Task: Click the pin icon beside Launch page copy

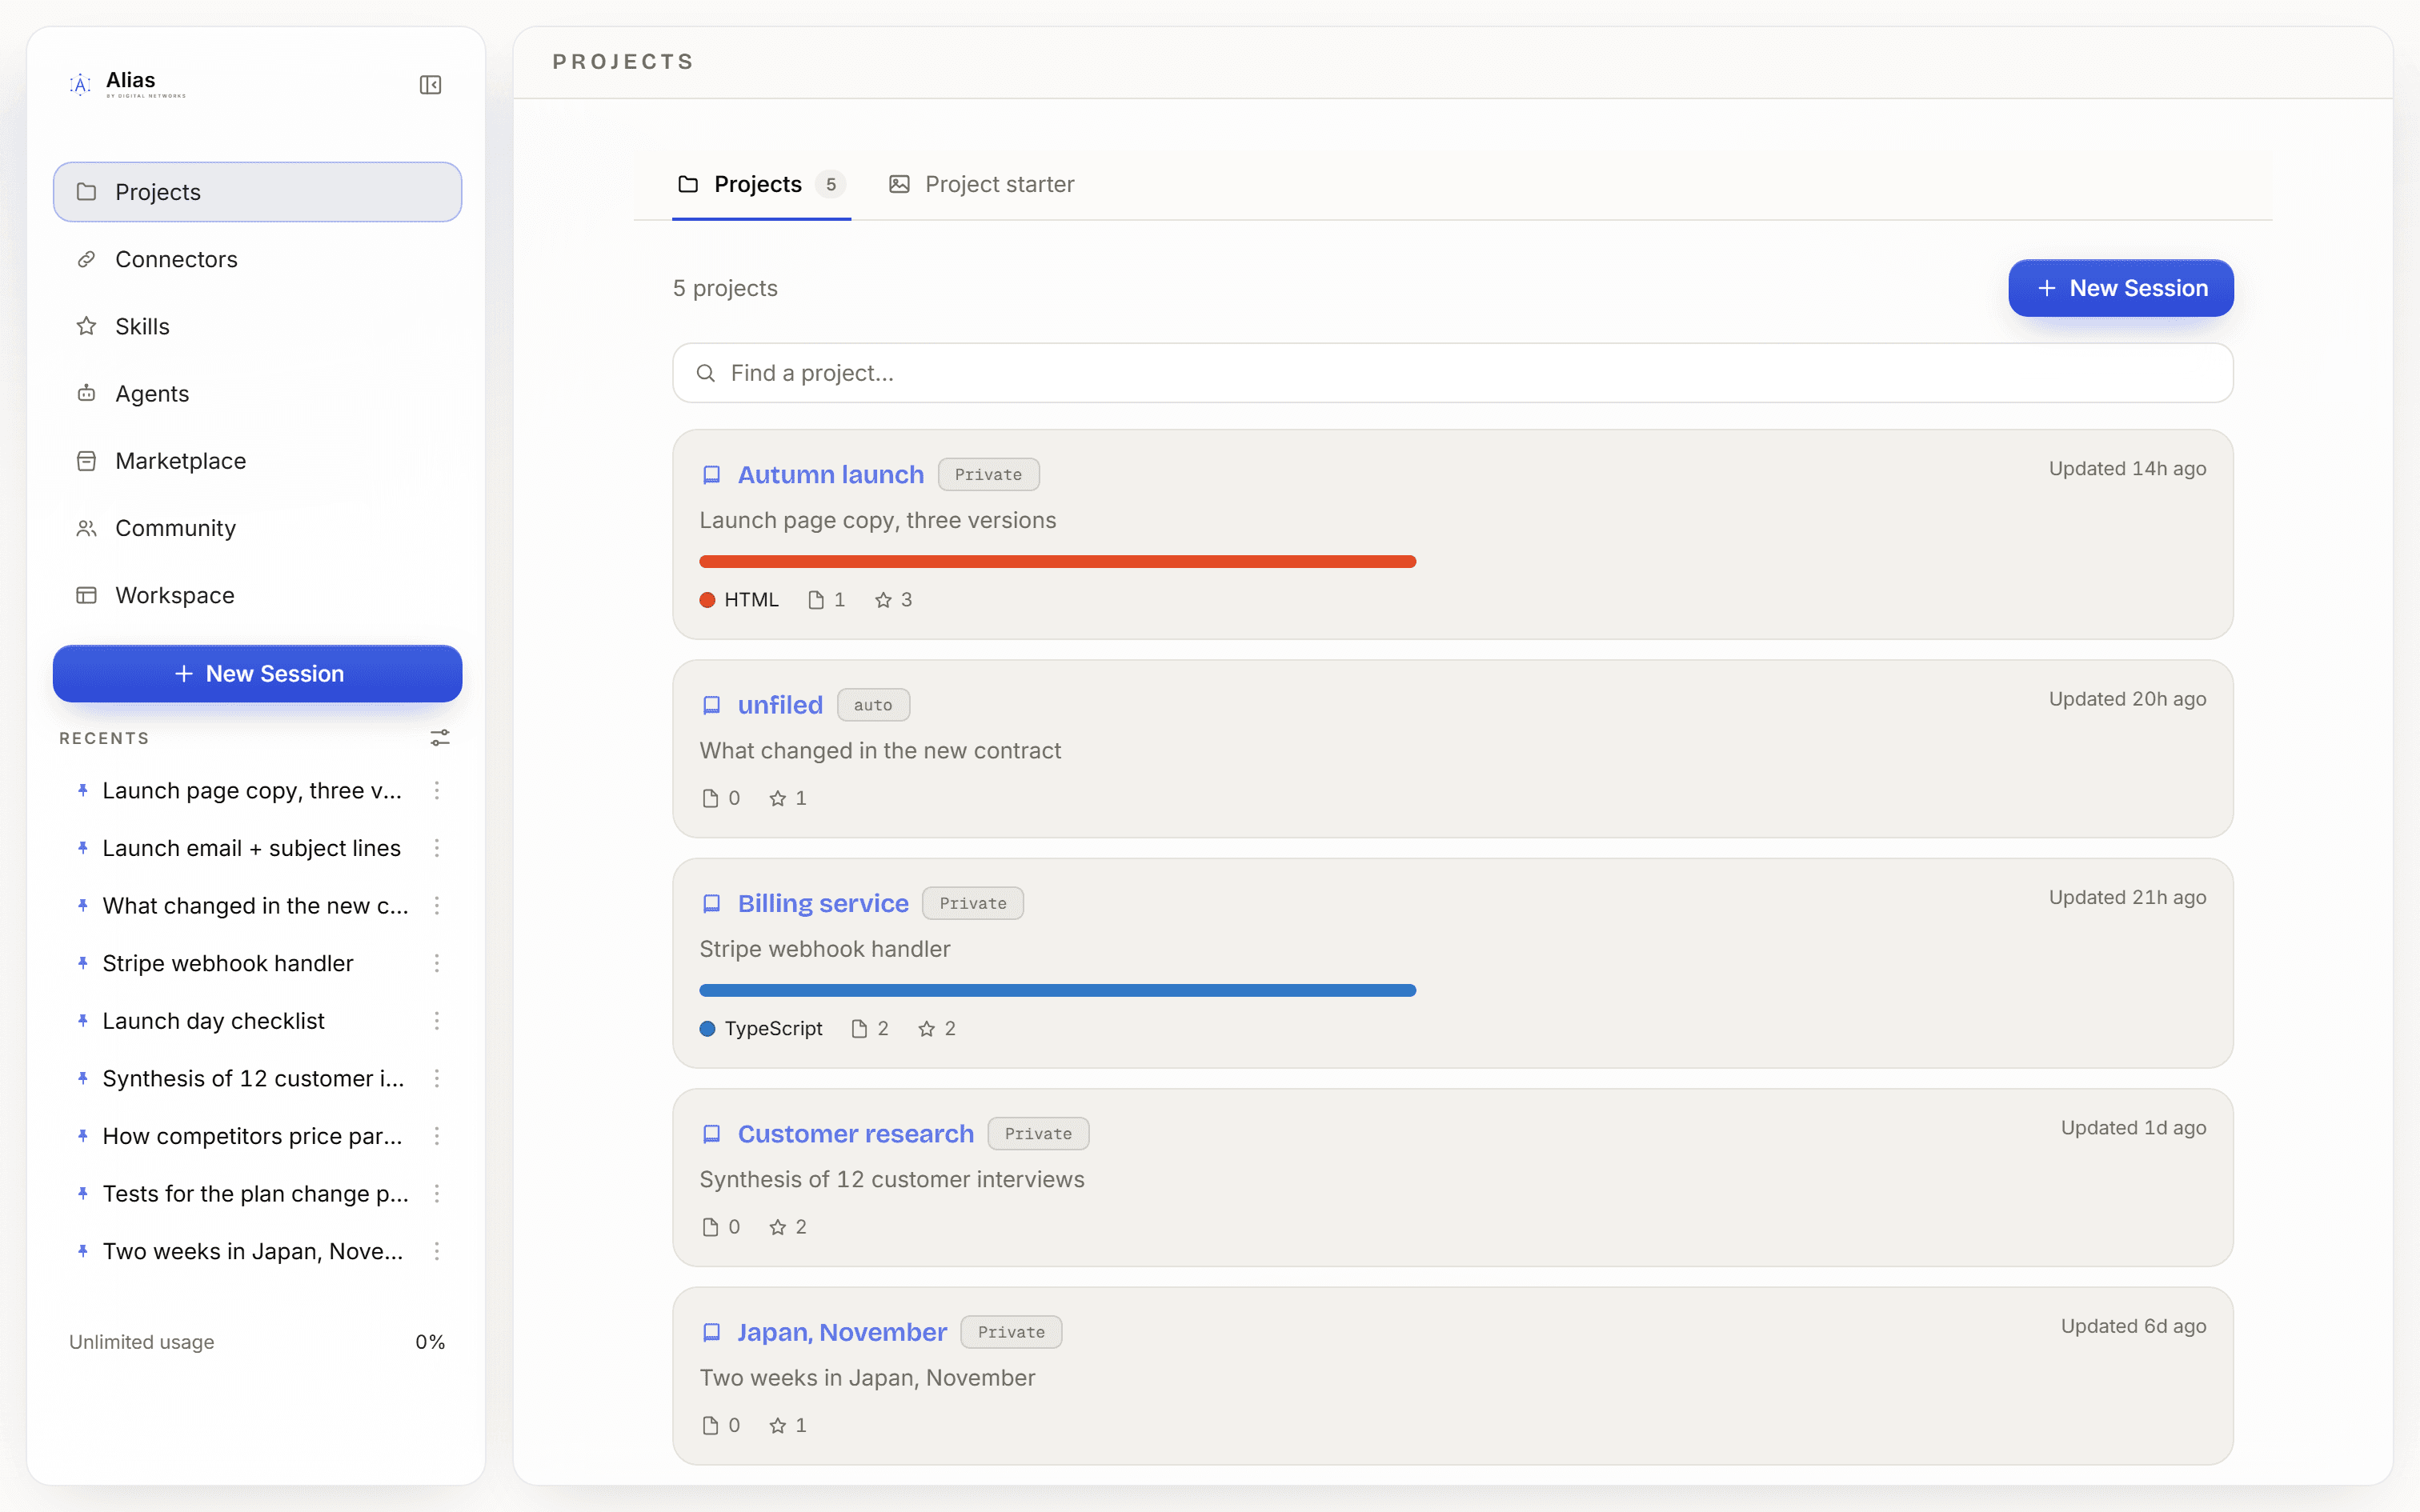Action: point(83,790)
